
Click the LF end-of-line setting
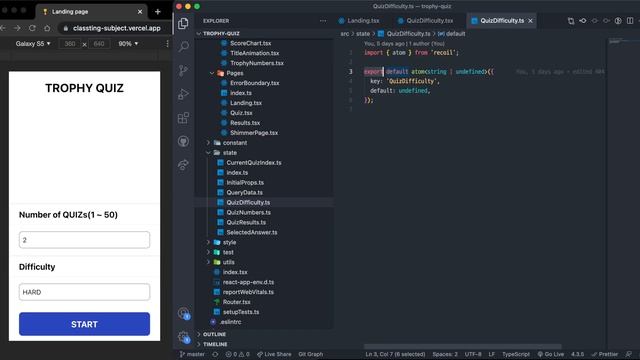click(x=491, y=354)
